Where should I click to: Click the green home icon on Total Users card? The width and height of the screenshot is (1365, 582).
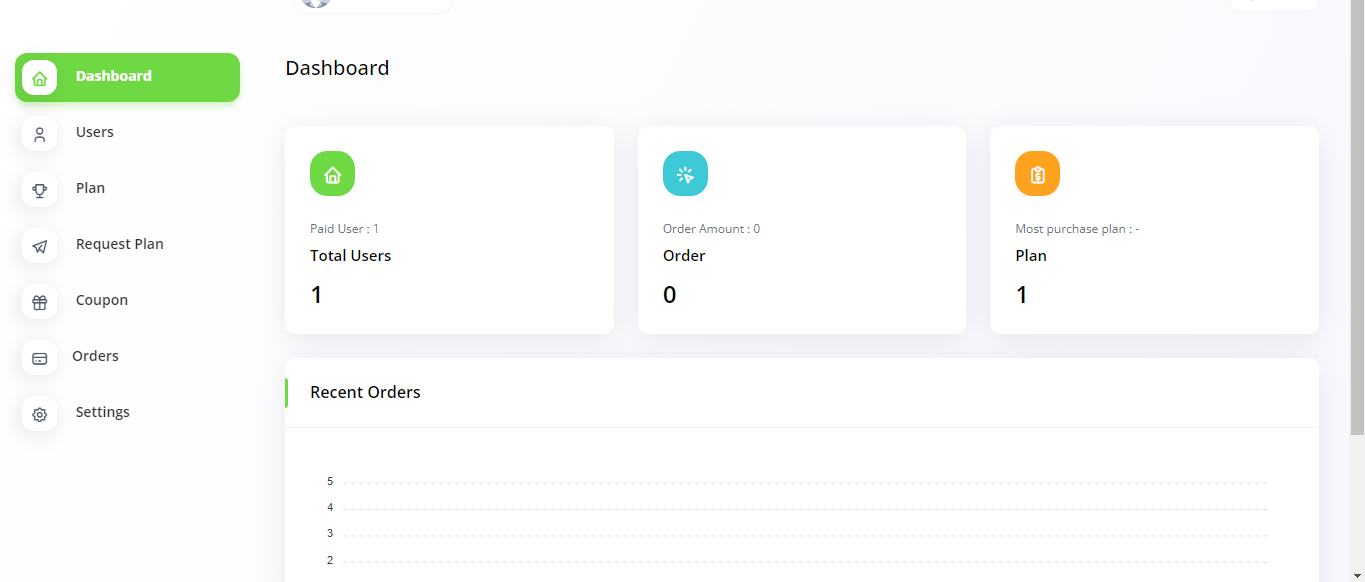332,173
